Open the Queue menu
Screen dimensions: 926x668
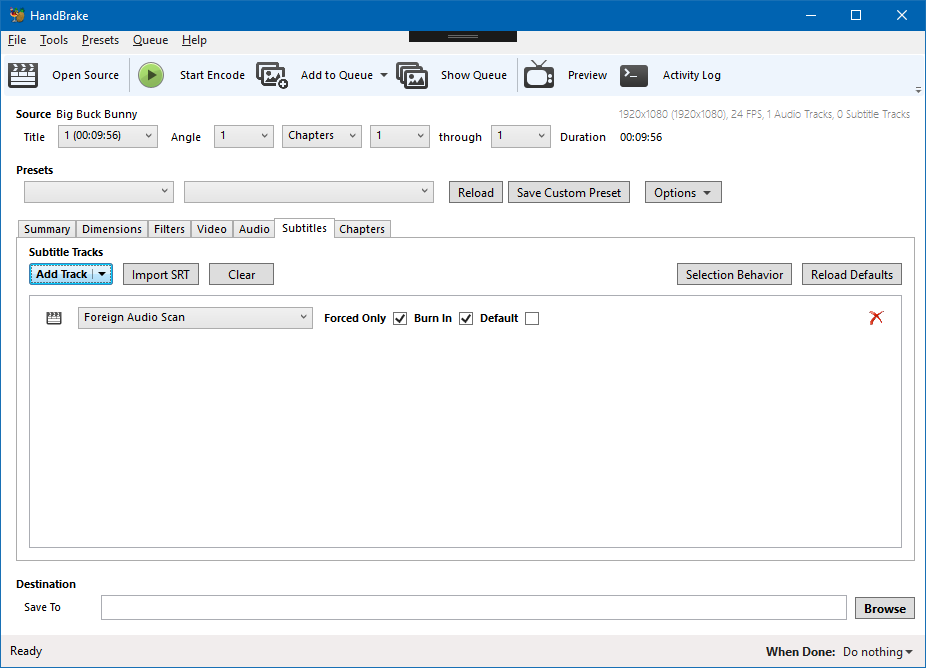coord(151,40)
